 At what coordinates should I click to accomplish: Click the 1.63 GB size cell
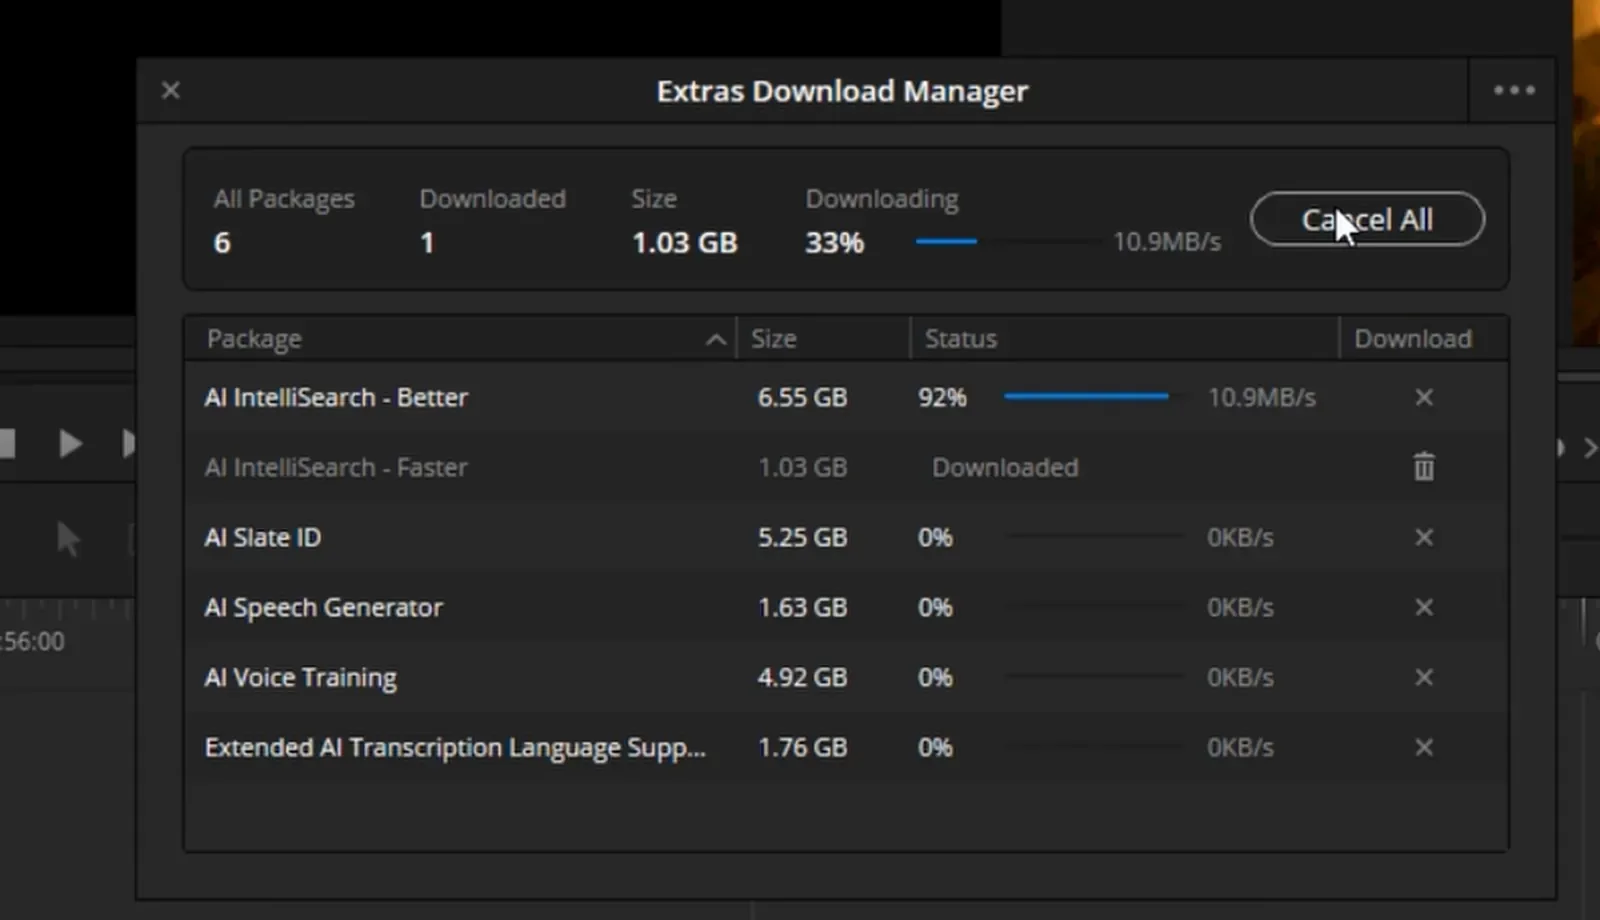tap(802, 607)
